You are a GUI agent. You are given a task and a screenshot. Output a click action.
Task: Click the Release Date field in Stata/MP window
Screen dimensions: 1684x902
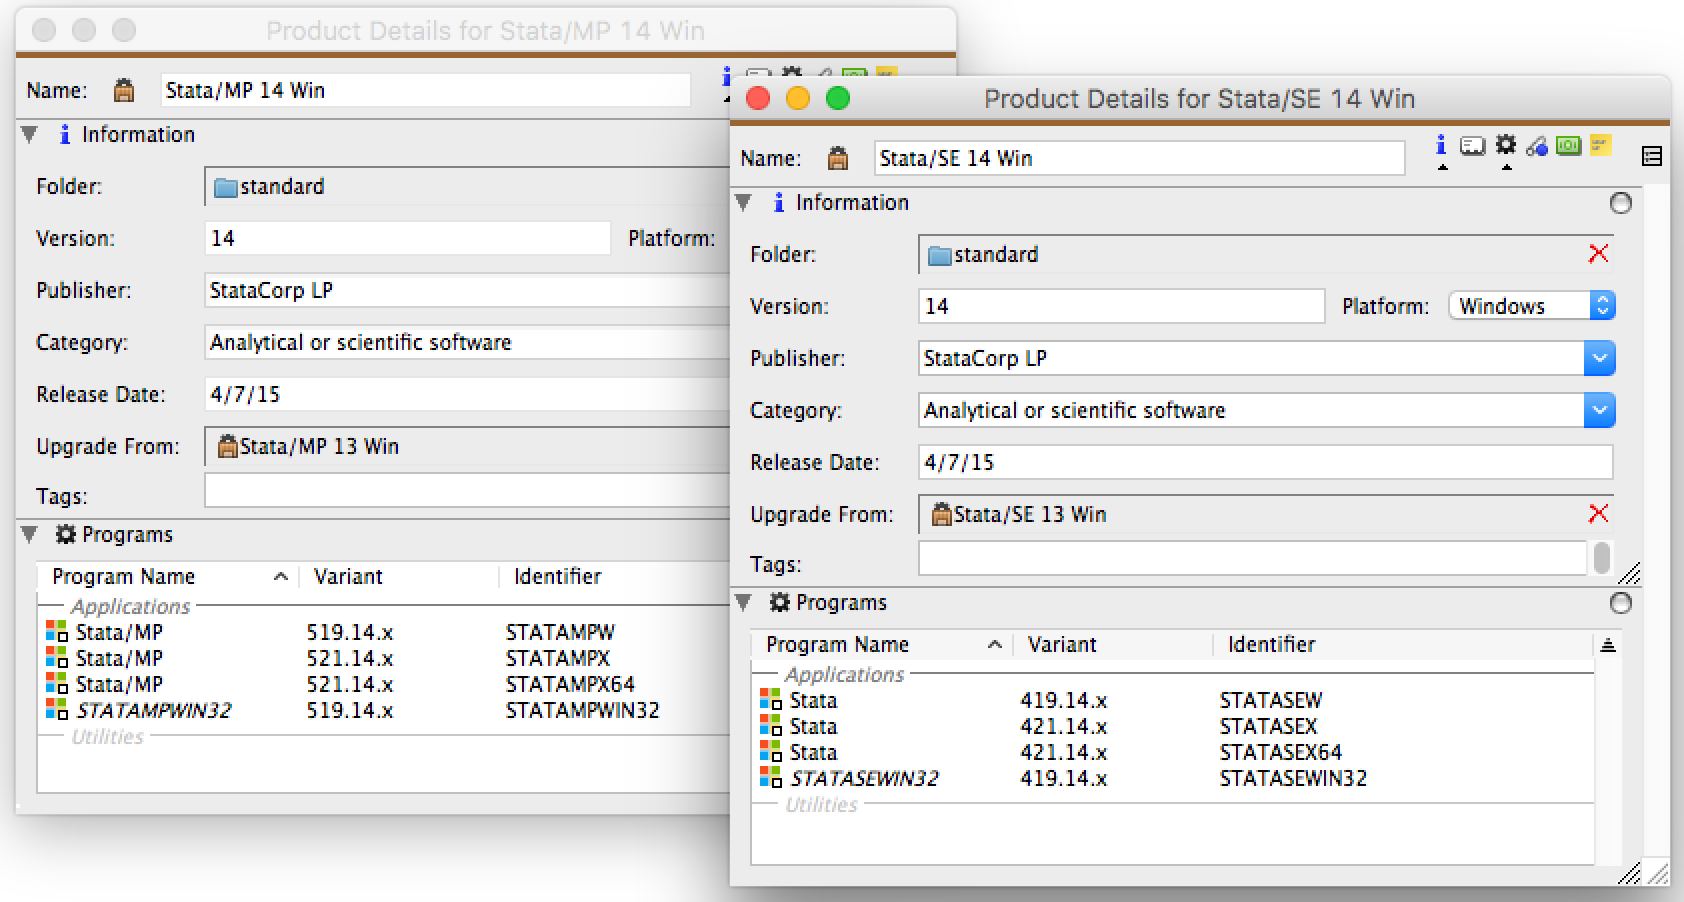(467, 394)
